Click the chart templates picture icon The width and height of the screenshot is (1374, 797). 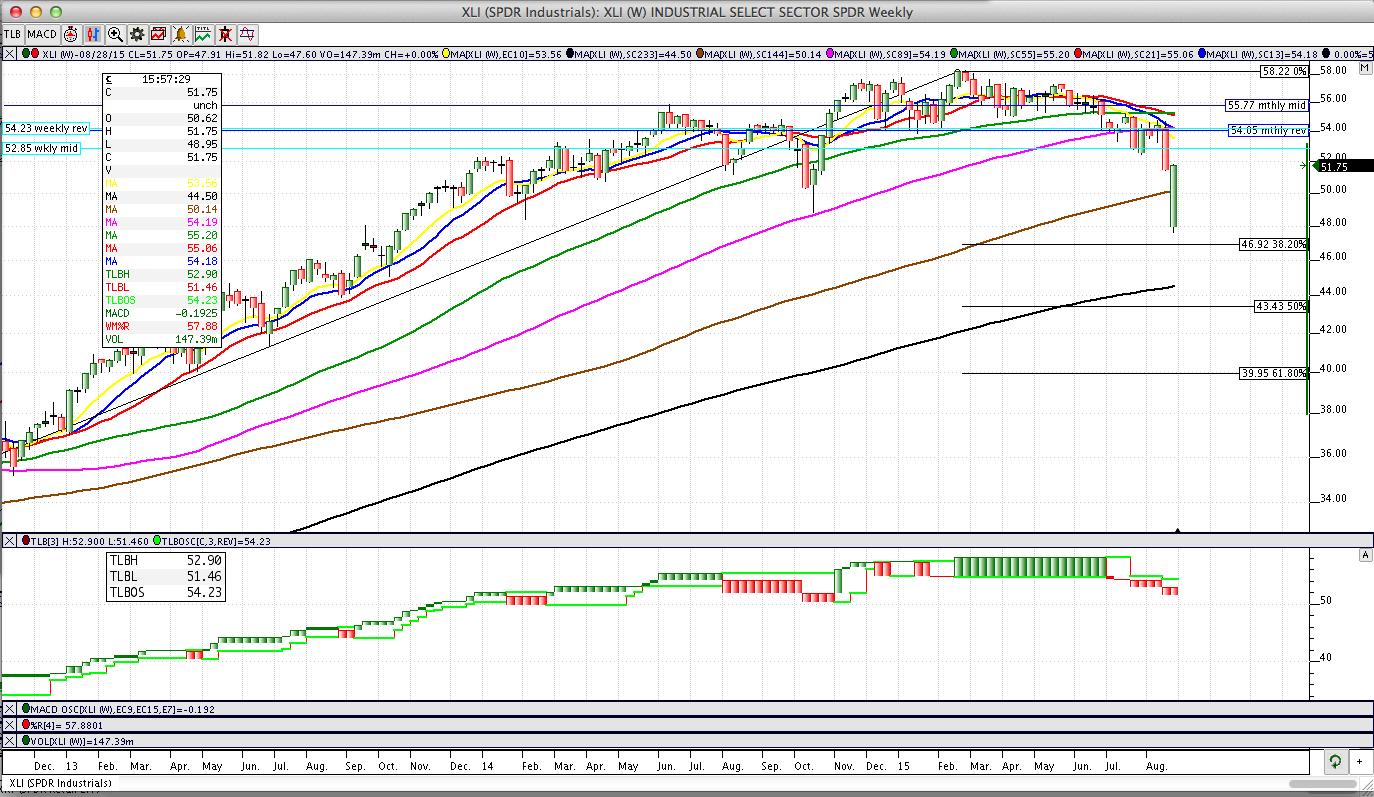[159, 34]
